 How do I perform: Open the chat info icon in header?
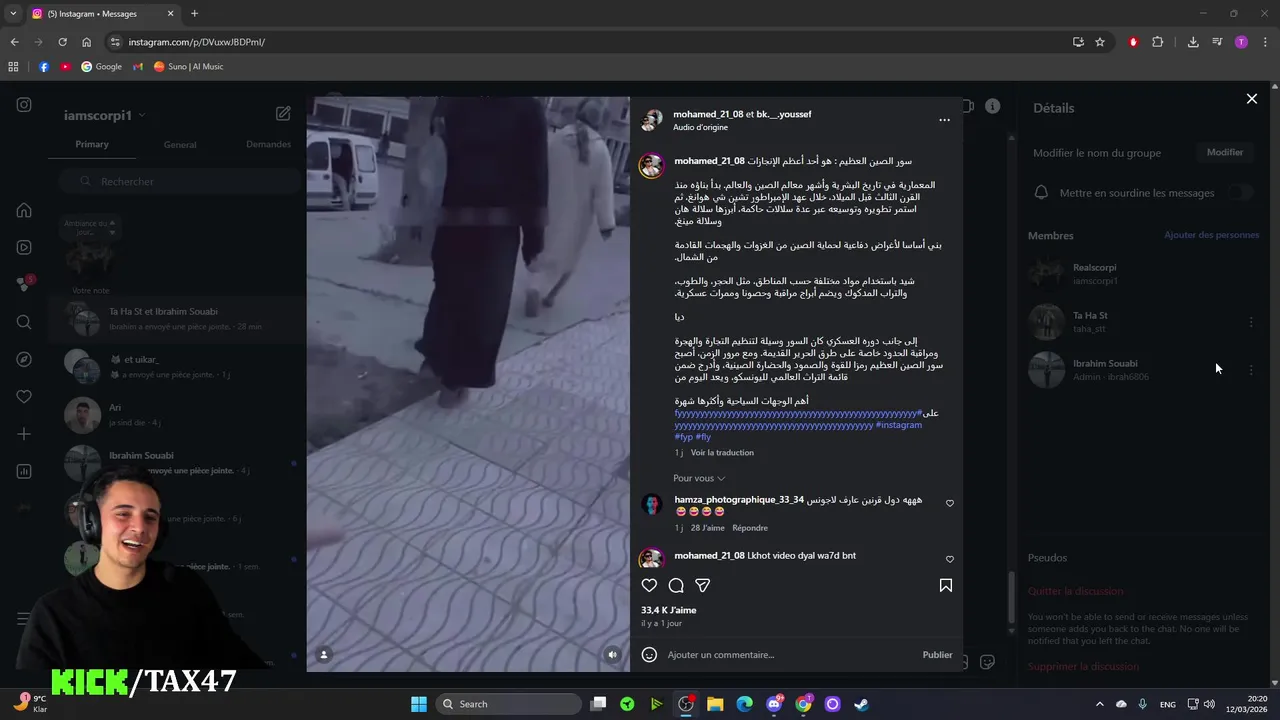992,106
